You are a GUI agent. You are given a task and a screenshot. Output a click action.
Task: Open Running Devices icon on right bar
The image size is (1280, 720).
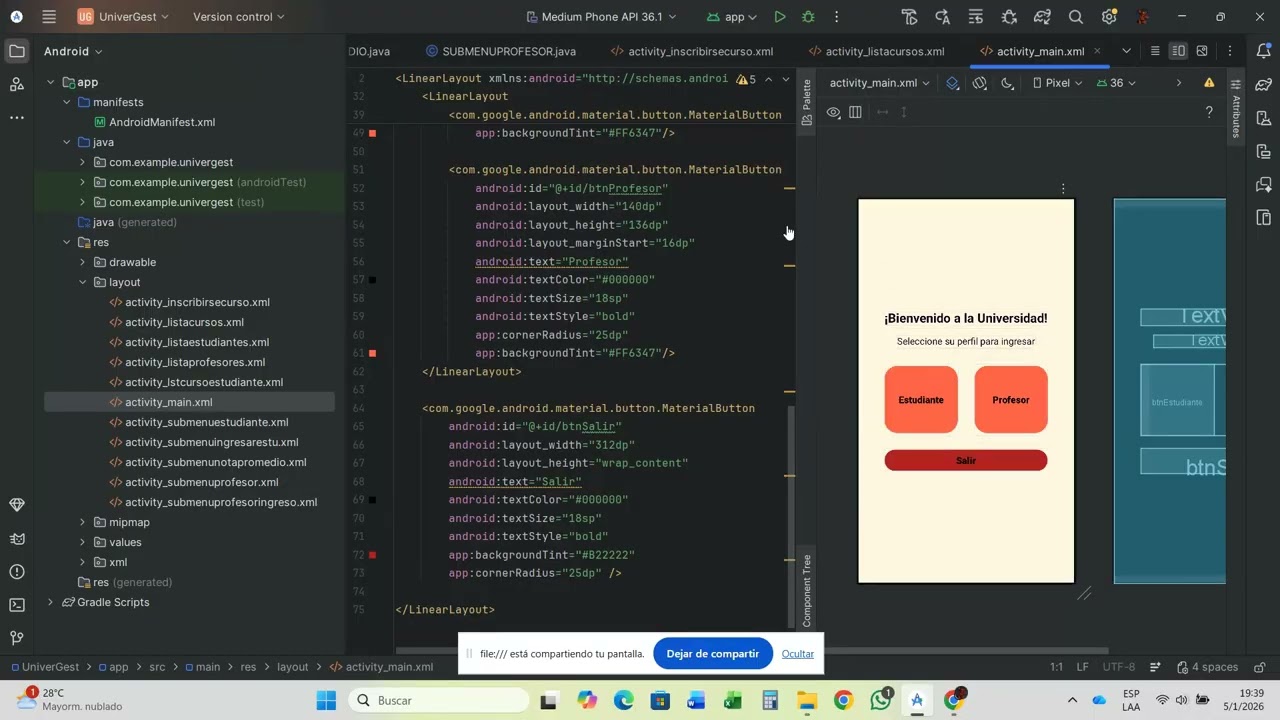point(1264,218)
